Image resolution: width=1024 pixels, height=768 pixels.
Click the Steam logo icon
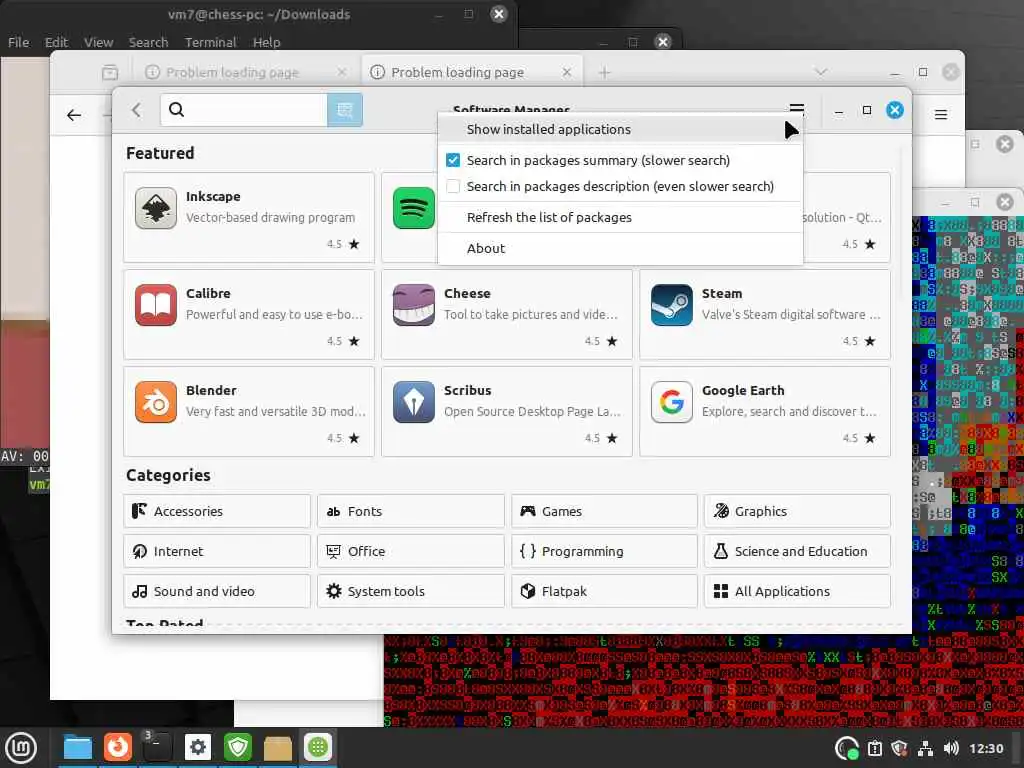[671, 305]
